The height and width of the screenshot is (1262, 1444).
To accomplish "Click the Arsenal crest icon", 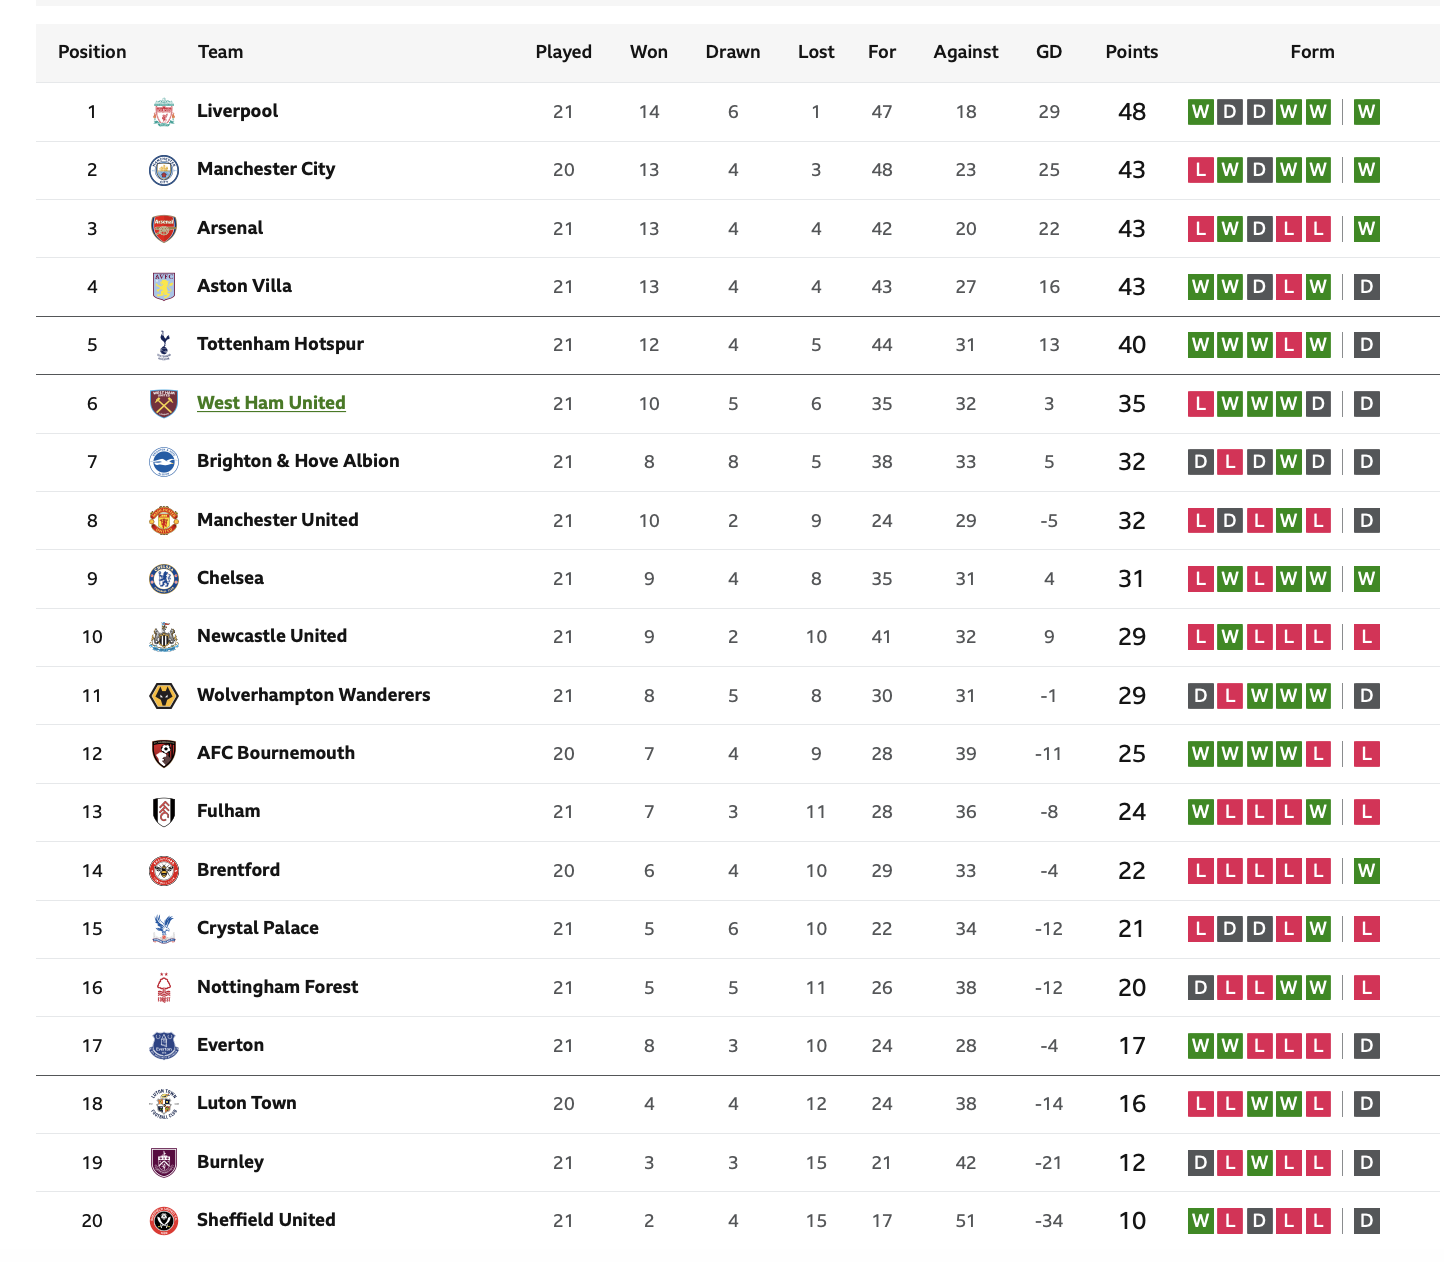I will point(164,229).
